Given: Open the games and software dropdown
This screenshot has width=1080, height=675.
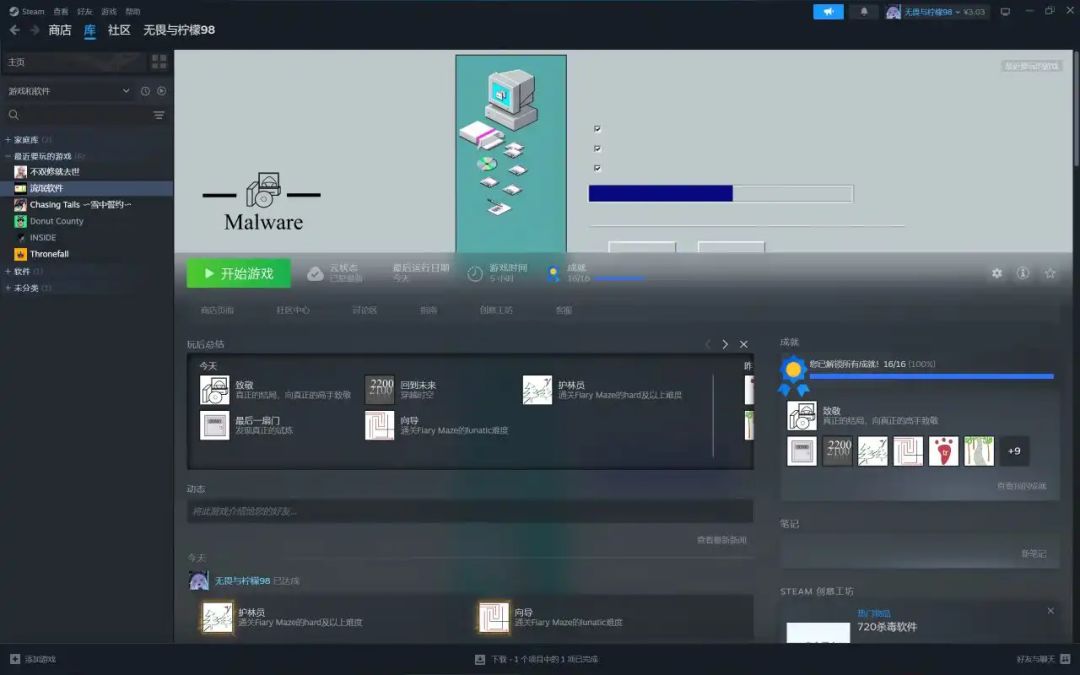Looking at the screenshot, I should click(x=68, y=91).
